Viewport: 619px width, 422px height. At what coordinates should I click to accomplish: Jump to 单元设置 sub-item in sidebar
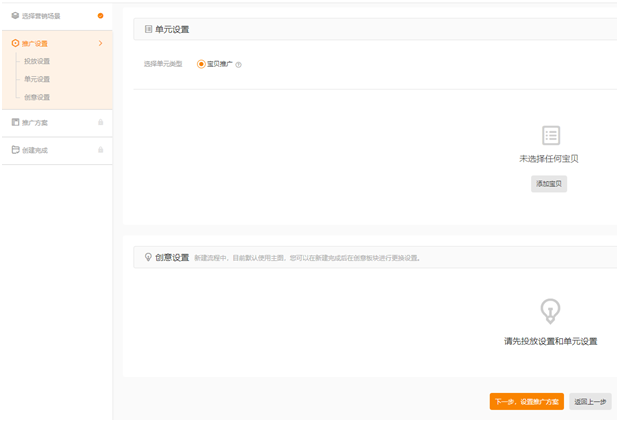(37, 79)
